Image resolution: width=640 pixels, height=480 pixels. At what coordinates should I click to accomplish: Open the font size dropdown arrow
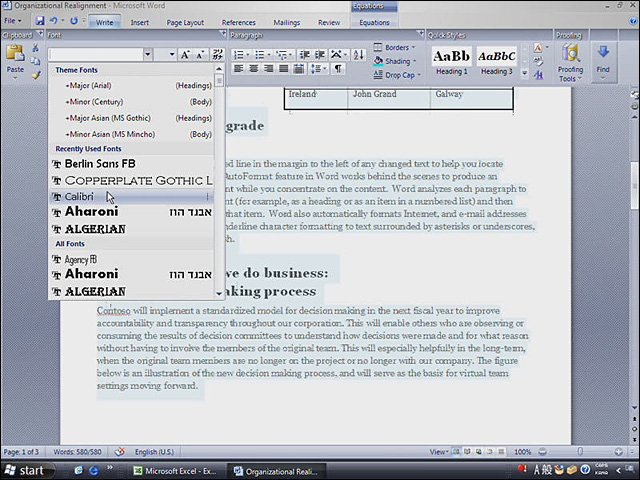(x=172, y=54)
